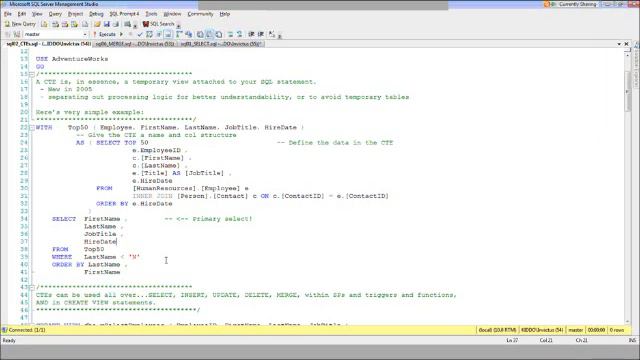The image size is (640, 360).
Task: Open the Project menu
Action: (76, 14)
